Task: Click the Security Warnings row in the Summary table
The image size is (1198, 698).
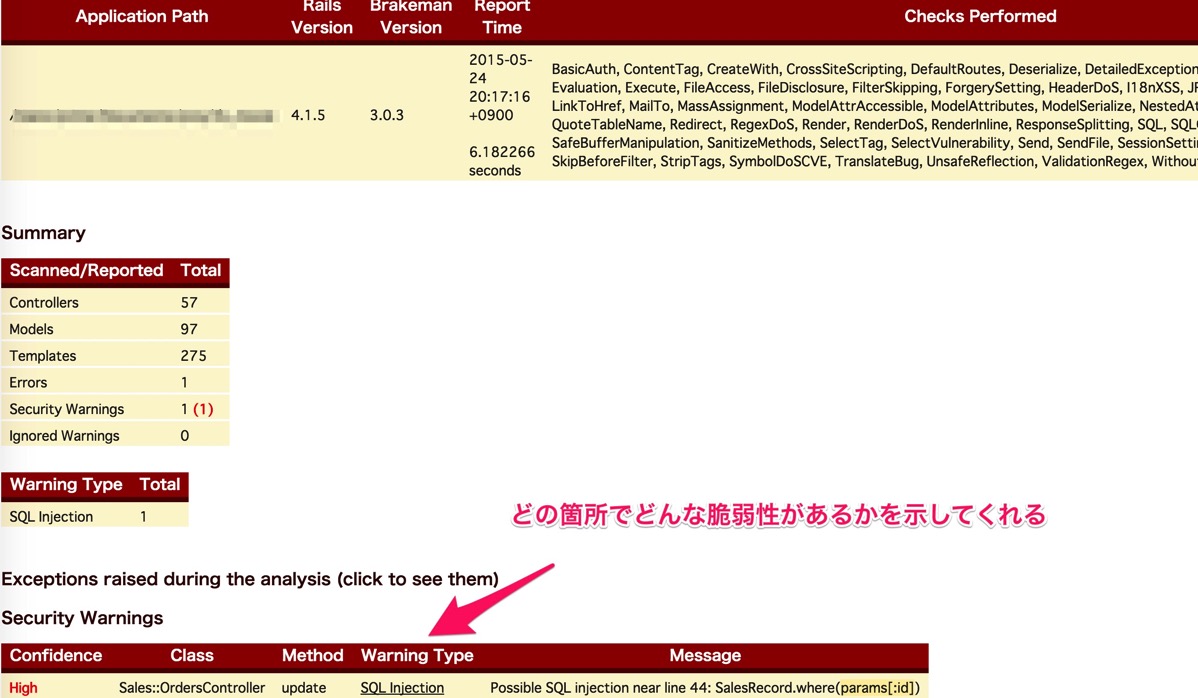Action: (67, 409)
